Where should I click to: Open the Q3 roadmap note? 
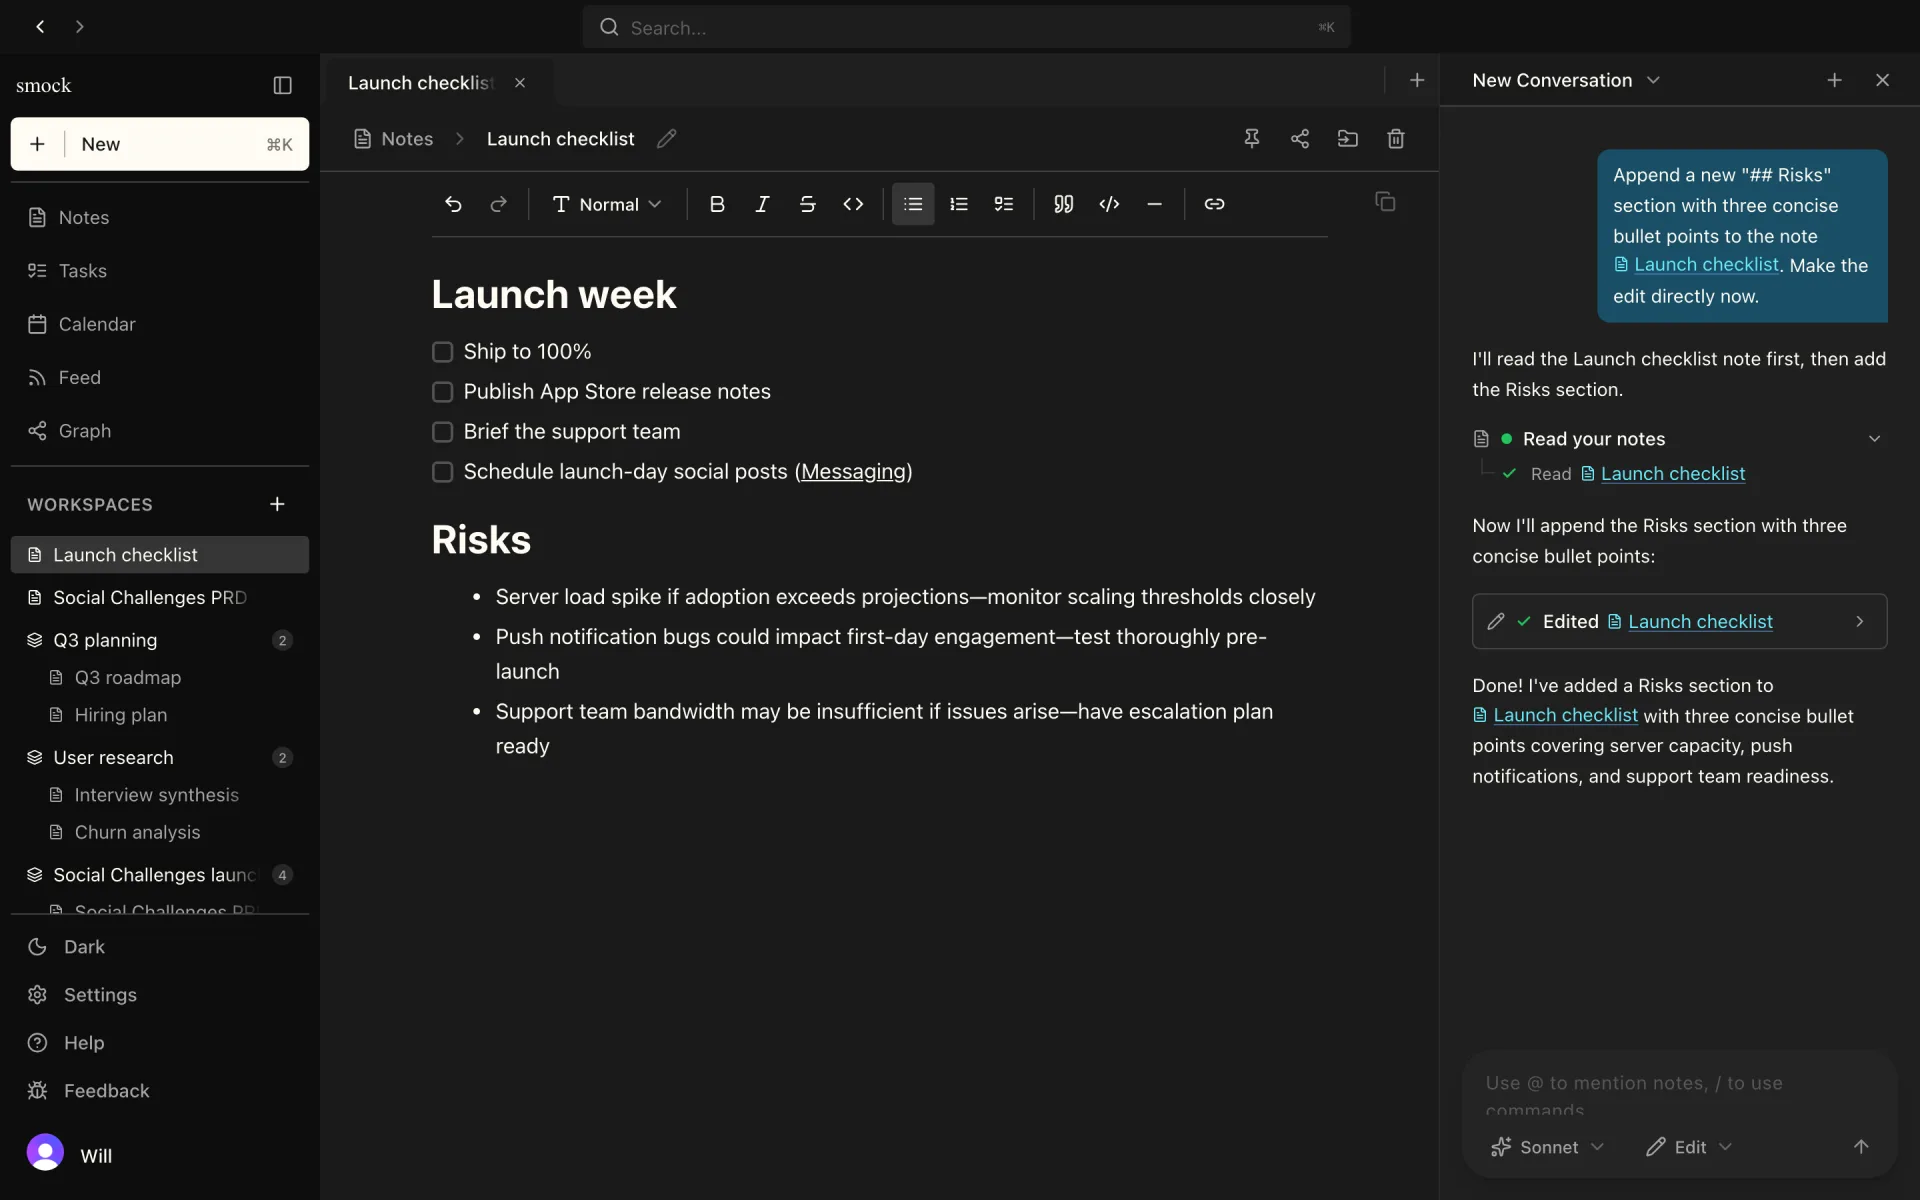pos(128,678)
